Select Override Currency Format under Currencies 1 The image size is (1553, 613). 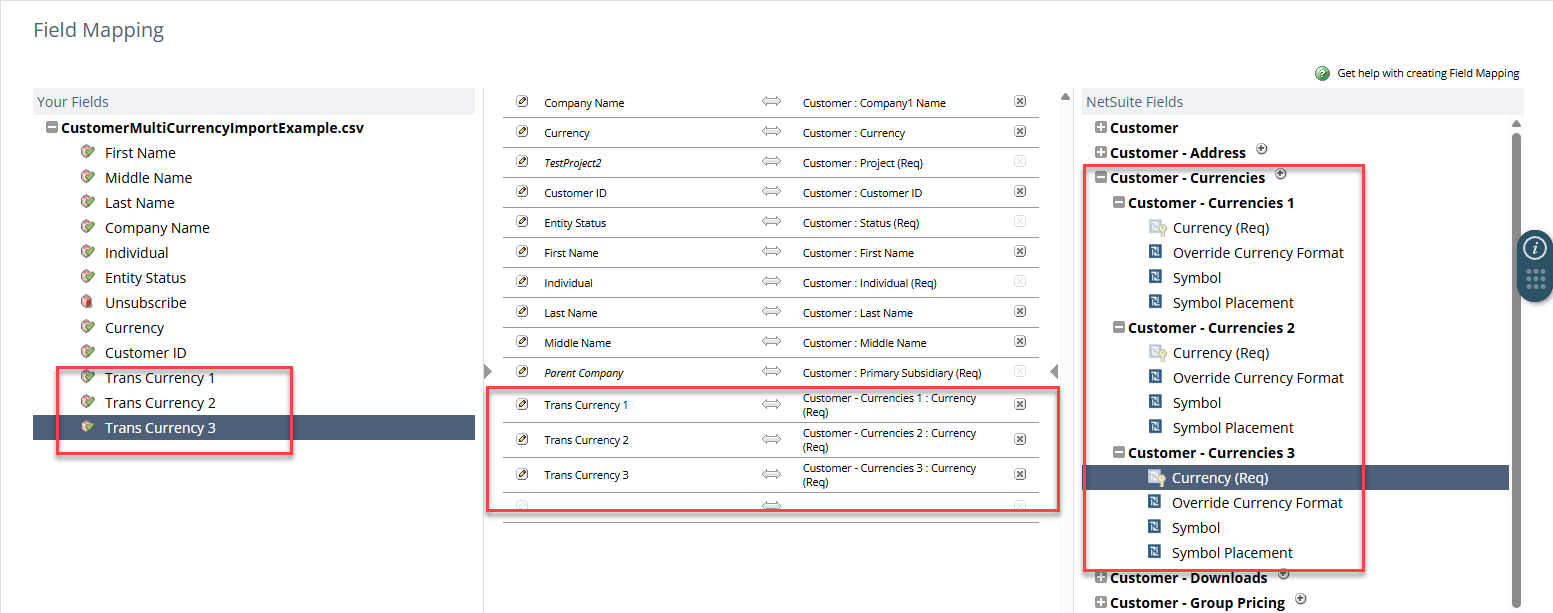click(1258, 253)
